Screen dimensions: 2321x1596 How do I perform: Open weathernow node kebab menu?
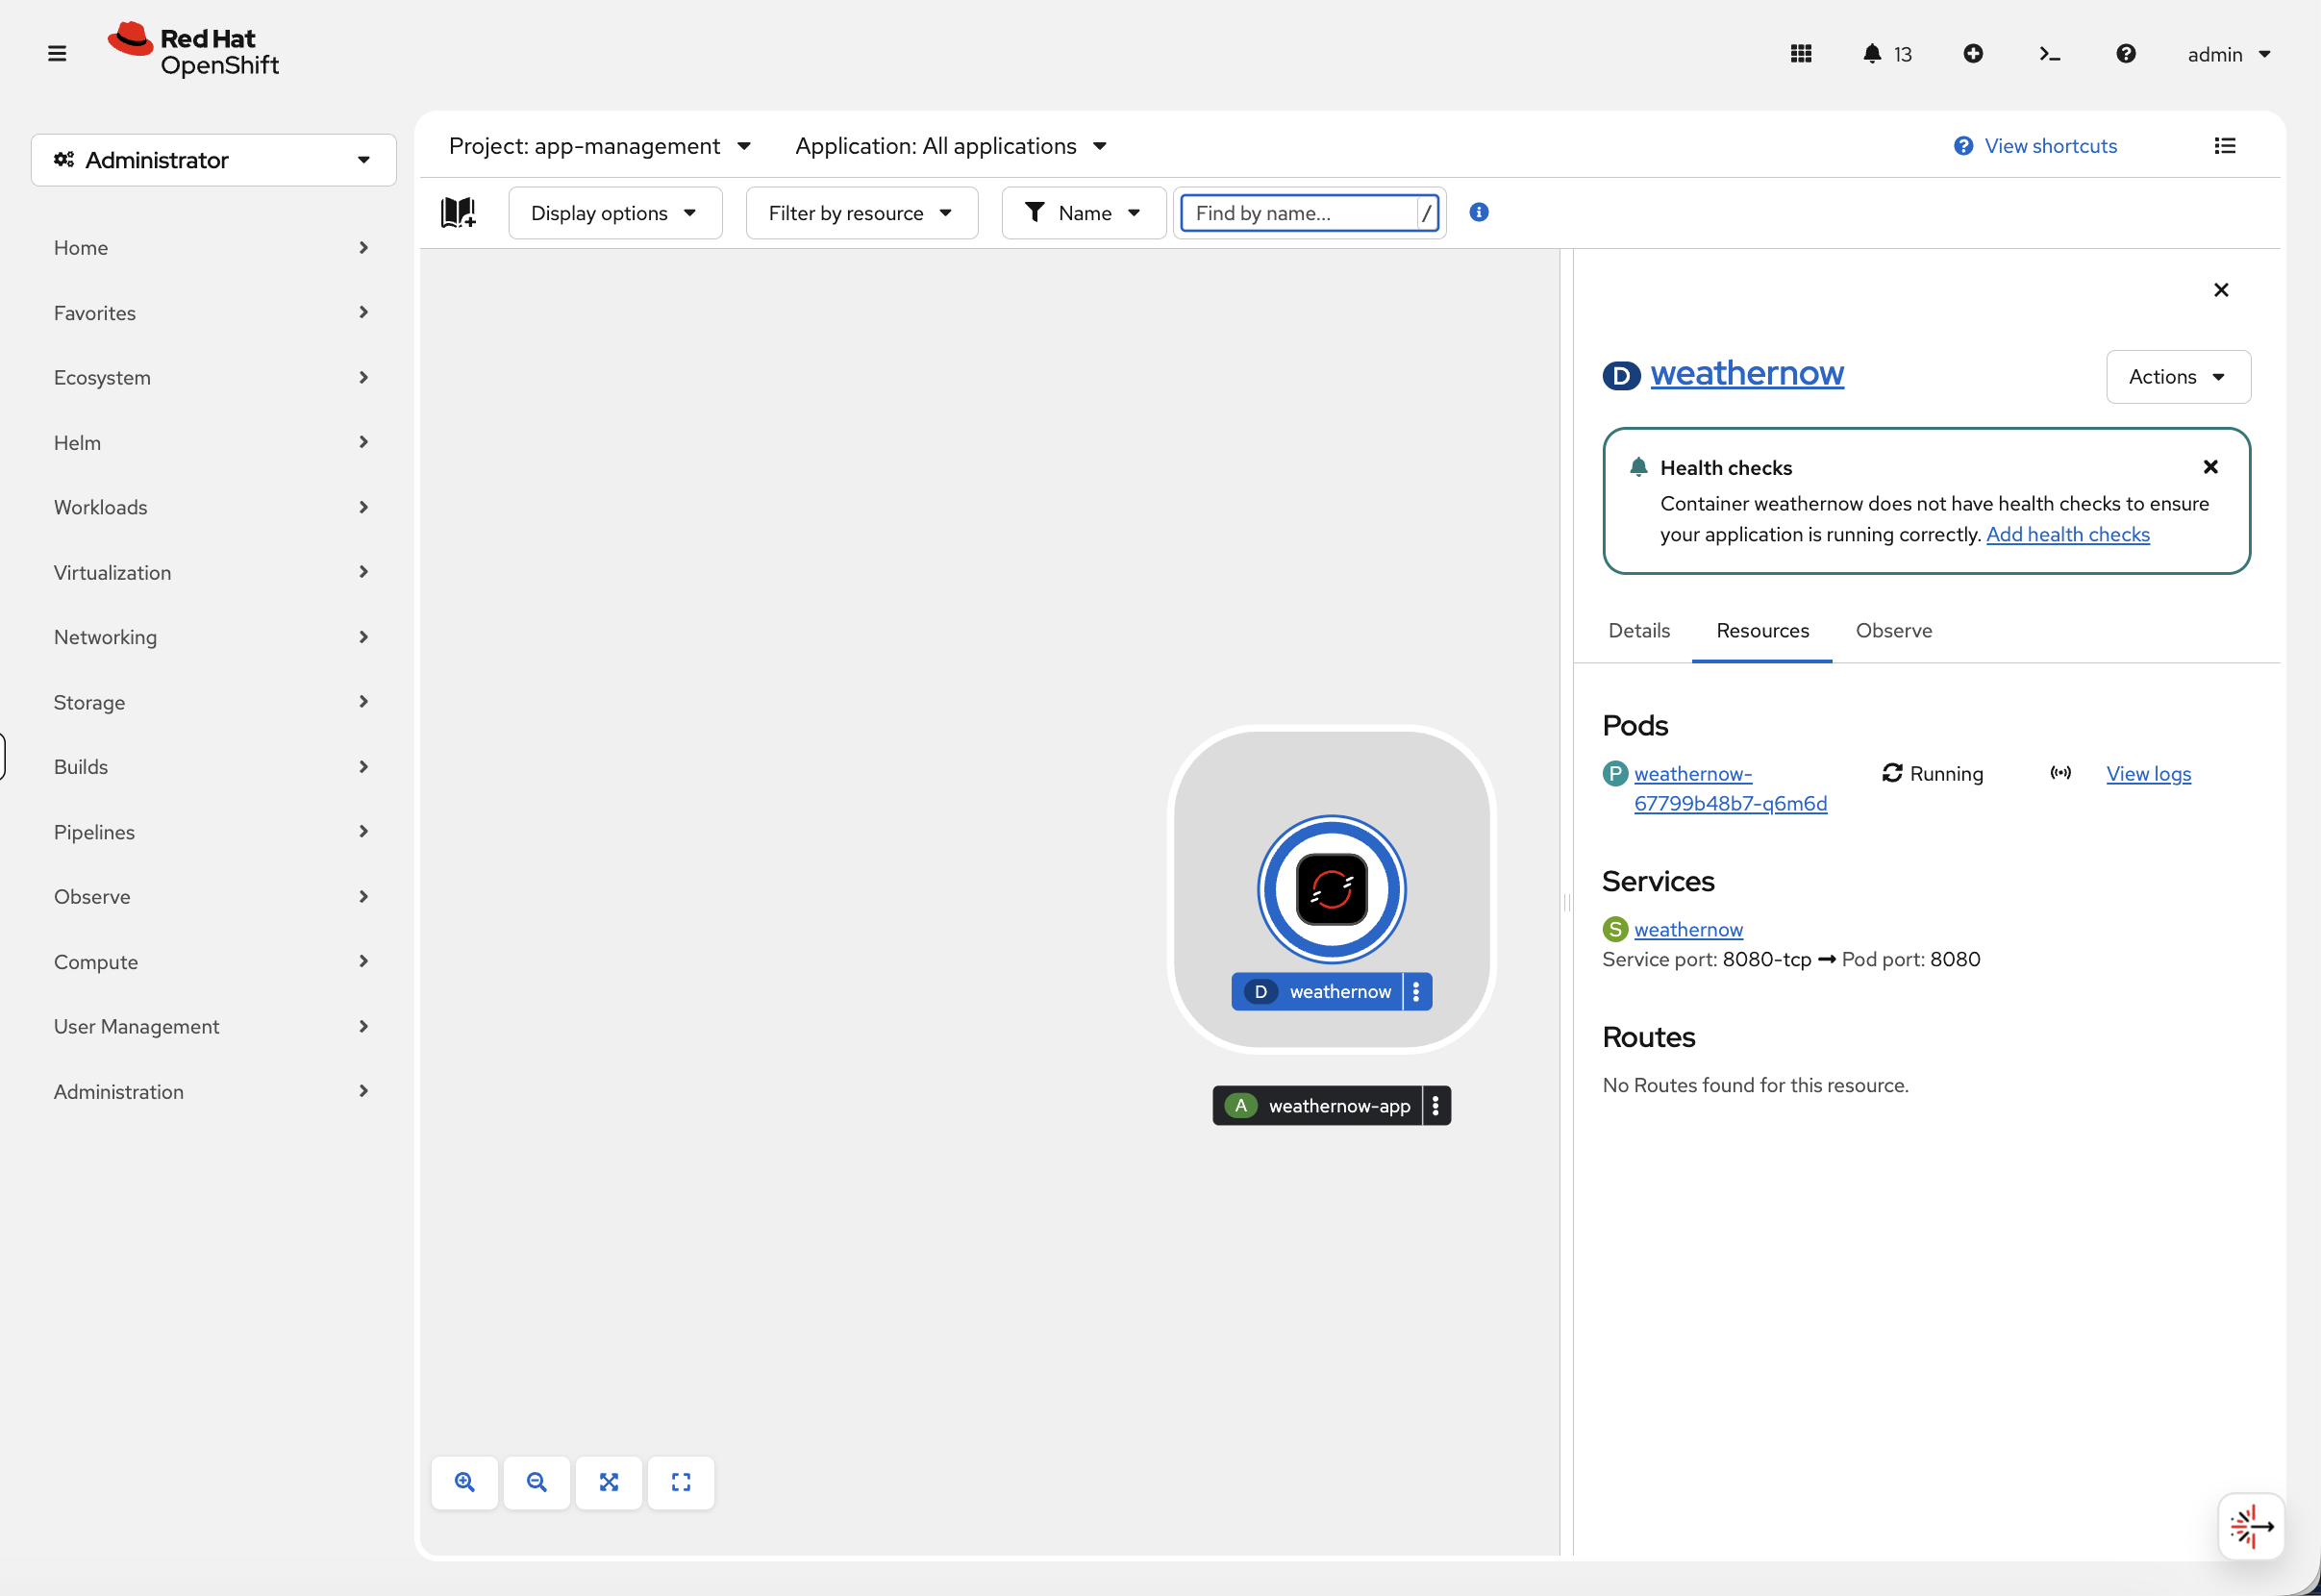click(x=1416, y=991)
